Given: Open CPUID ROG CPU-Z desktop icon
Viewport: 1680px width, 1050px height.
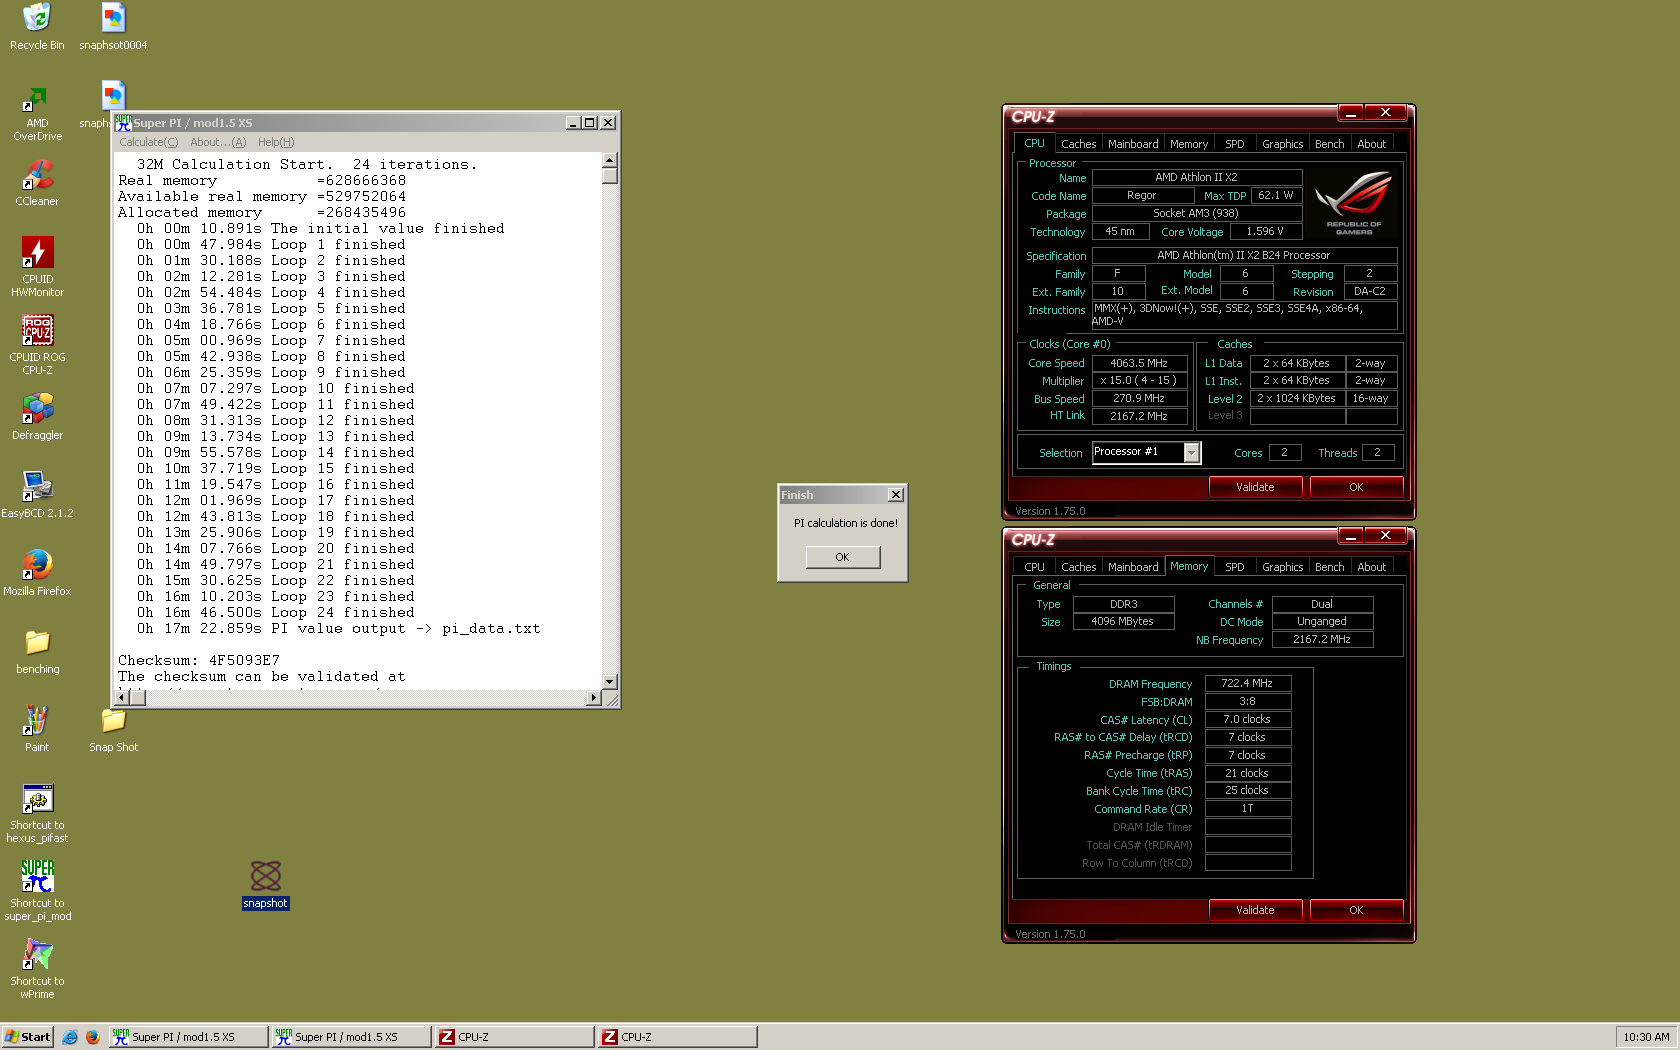Looking at the screenshot, I should 37,345.
